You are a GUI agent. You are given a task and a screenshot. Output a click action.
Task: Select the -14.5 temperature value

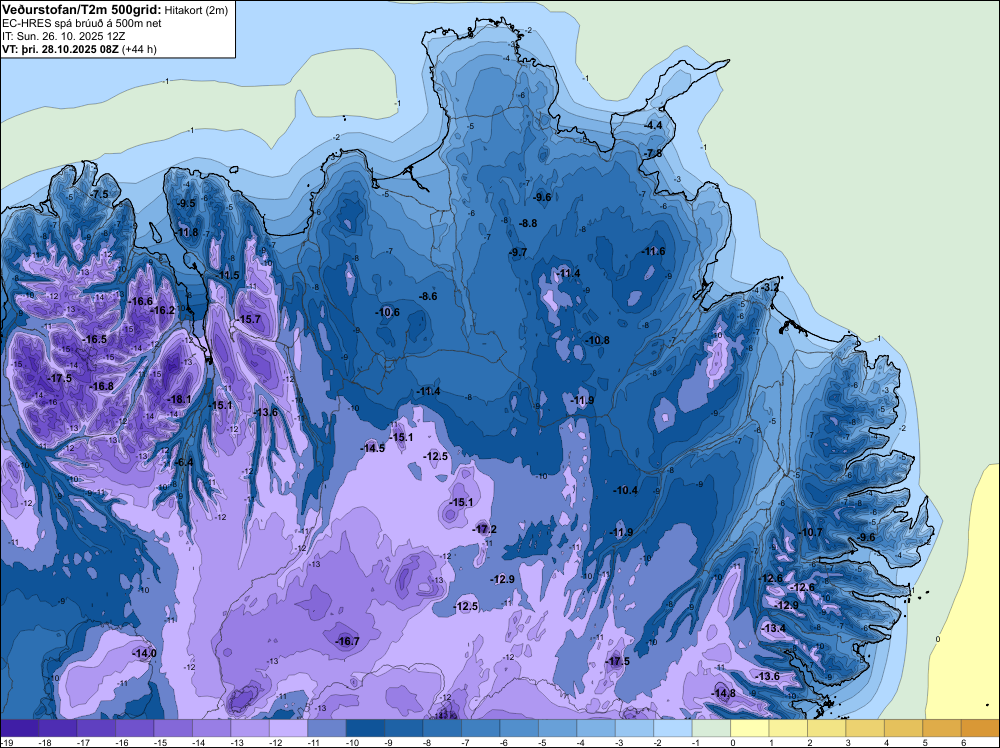click(372, 448)
